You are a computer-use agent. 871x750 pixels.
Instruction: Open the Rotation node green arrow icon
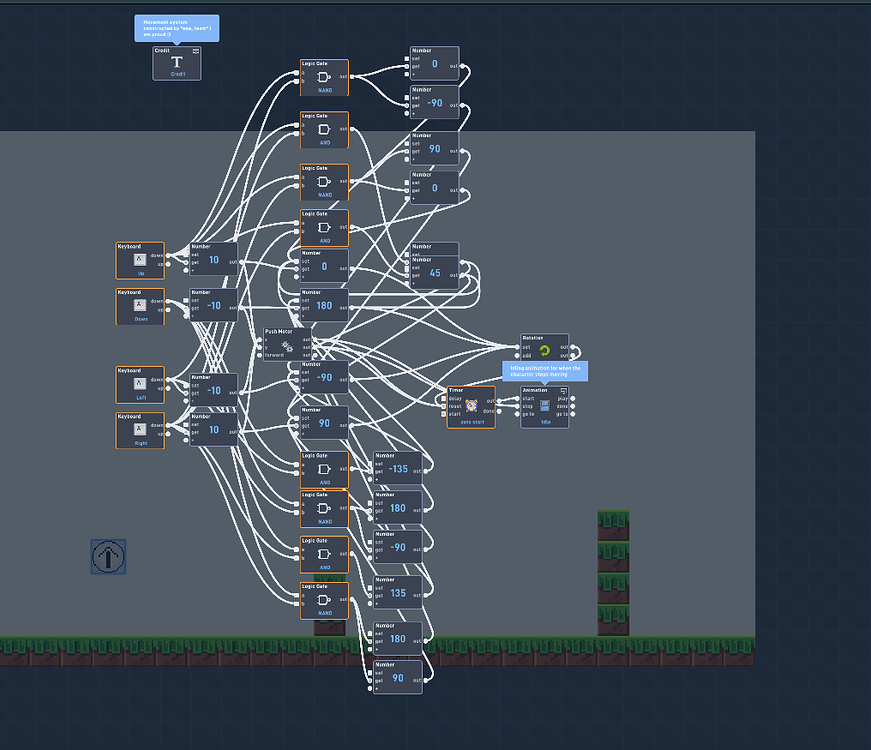[x=544, y=351]
